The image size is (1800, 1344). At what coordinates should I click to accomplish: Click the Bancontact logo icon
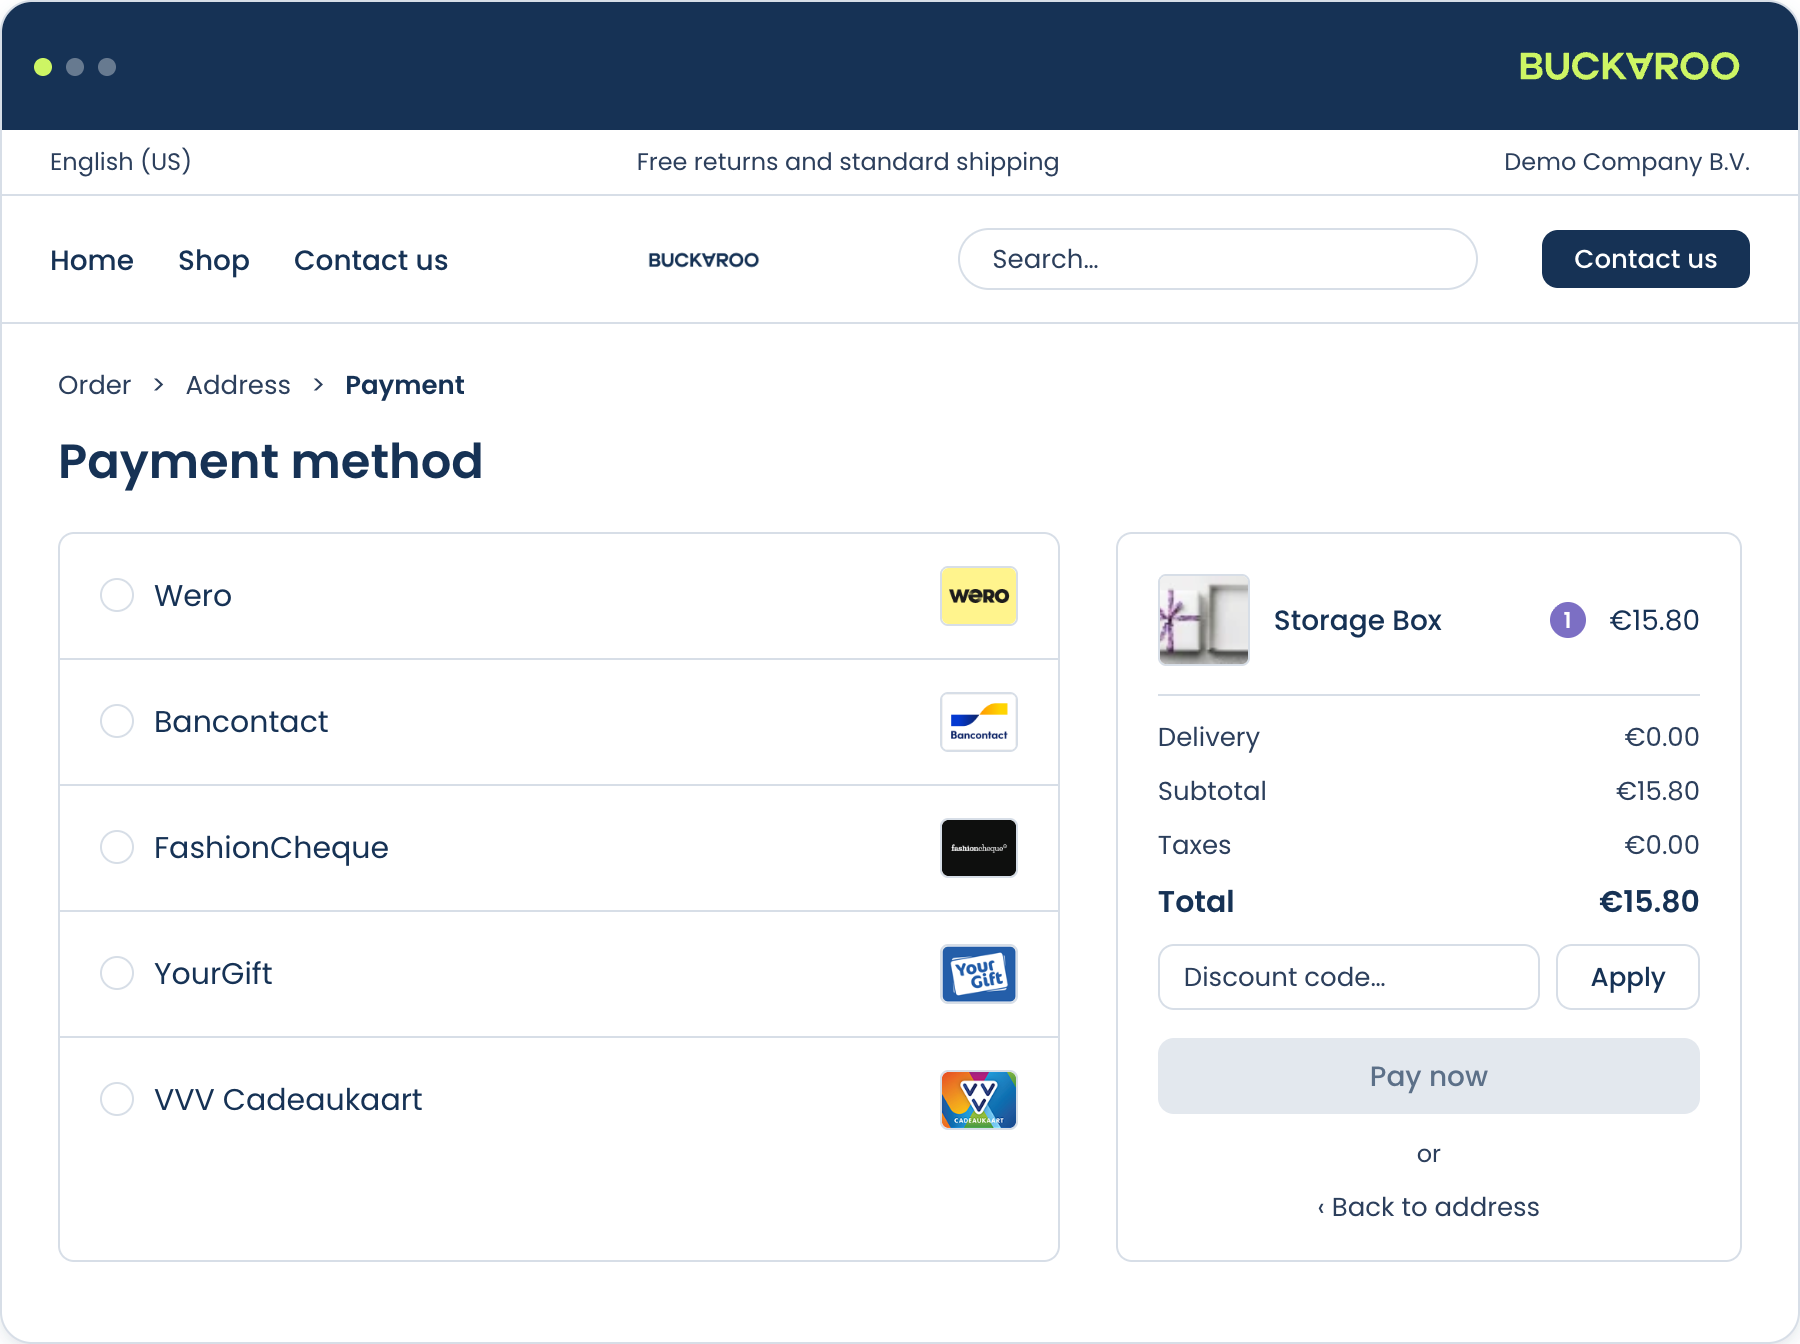coord(979,722)
